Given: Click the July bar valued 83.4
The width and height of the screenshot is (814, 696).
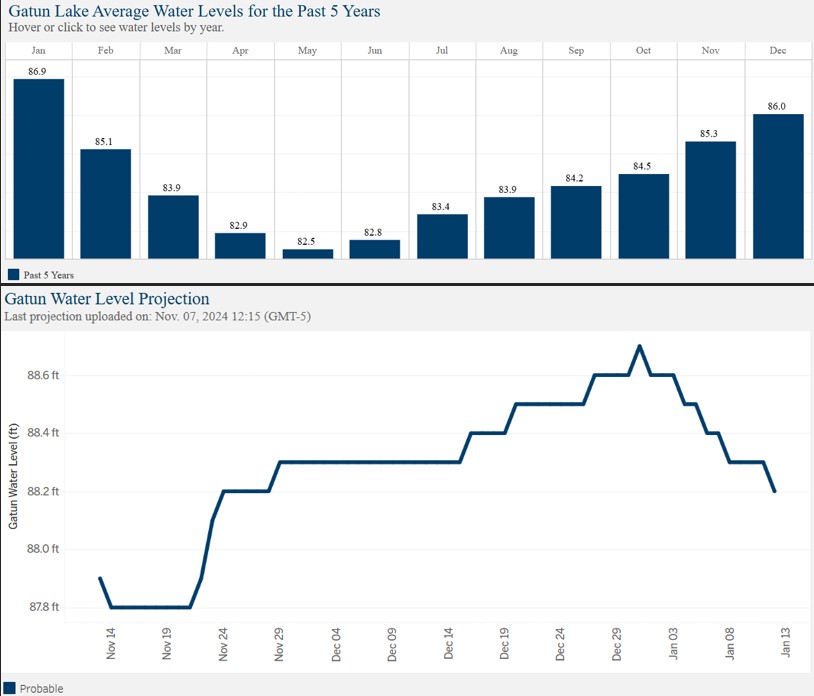Looking at the screenshot, I should (441, 235).
